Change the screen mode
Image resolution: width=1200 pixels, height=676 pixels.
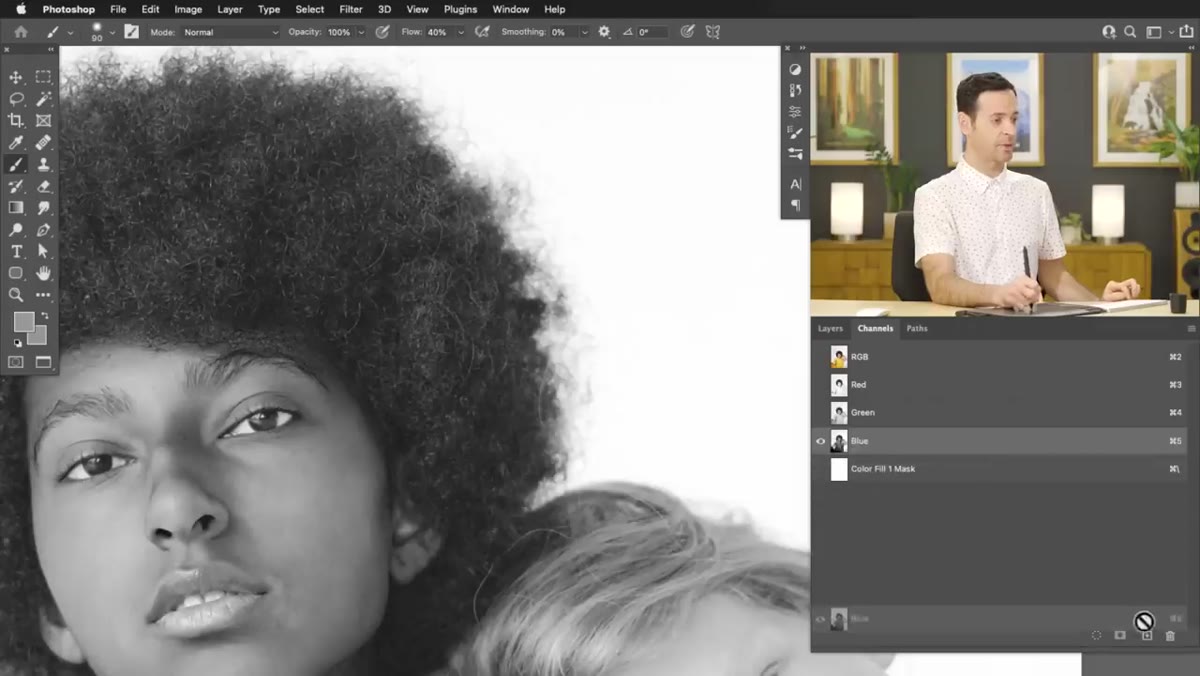pyautogui.click(x=43, y=362)
